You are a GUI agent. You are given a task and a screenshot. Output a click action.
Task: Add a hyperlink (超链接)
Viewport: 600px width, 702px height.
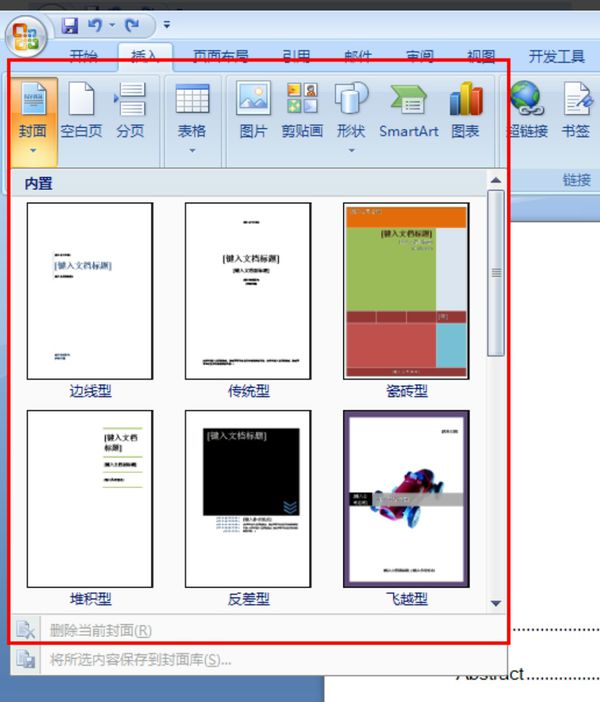(x=527, y=111)
